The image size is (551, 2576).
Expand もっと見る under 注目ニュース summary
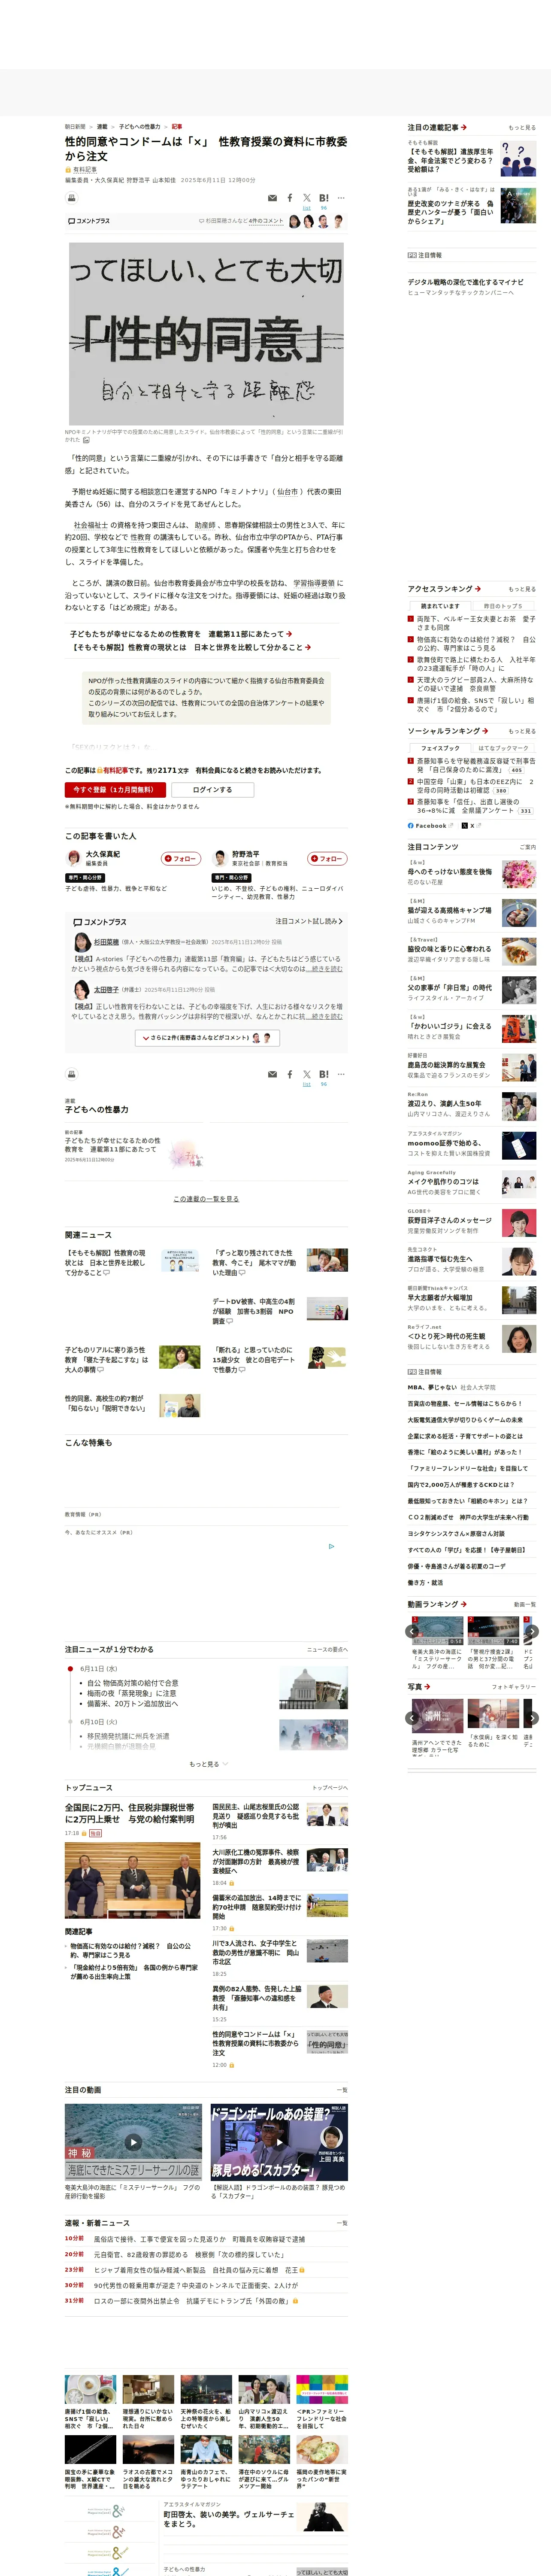click(x=208, y=1764)
